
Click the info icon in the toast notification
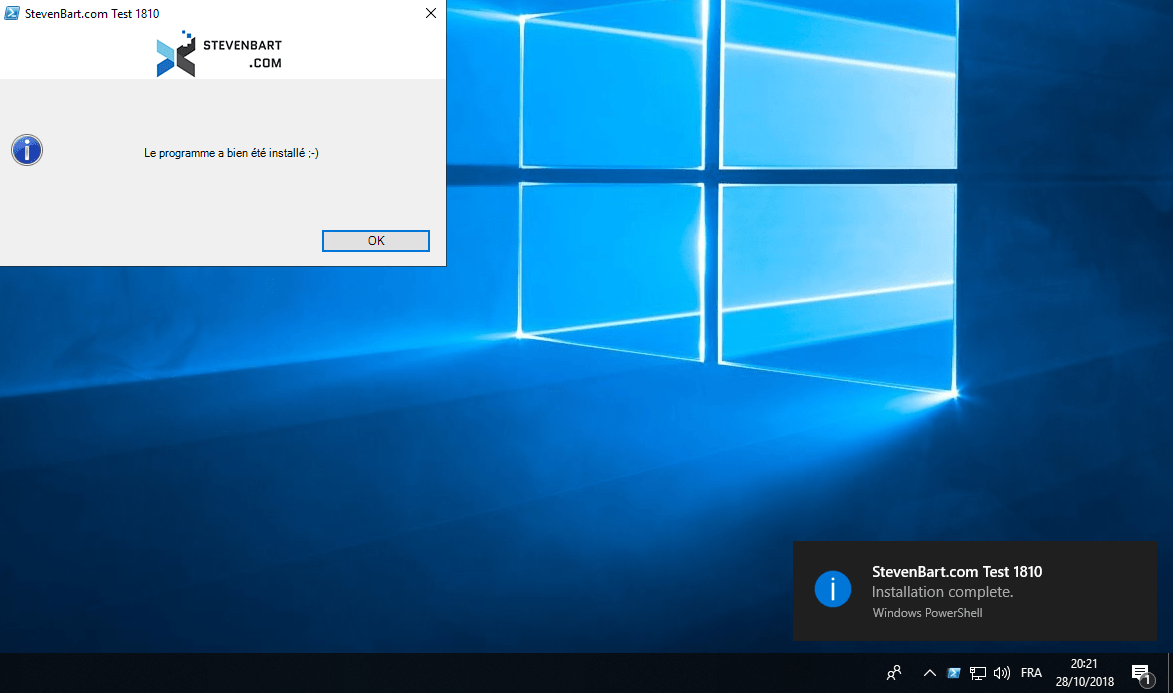pyautogui.click(x=833, y=588)
